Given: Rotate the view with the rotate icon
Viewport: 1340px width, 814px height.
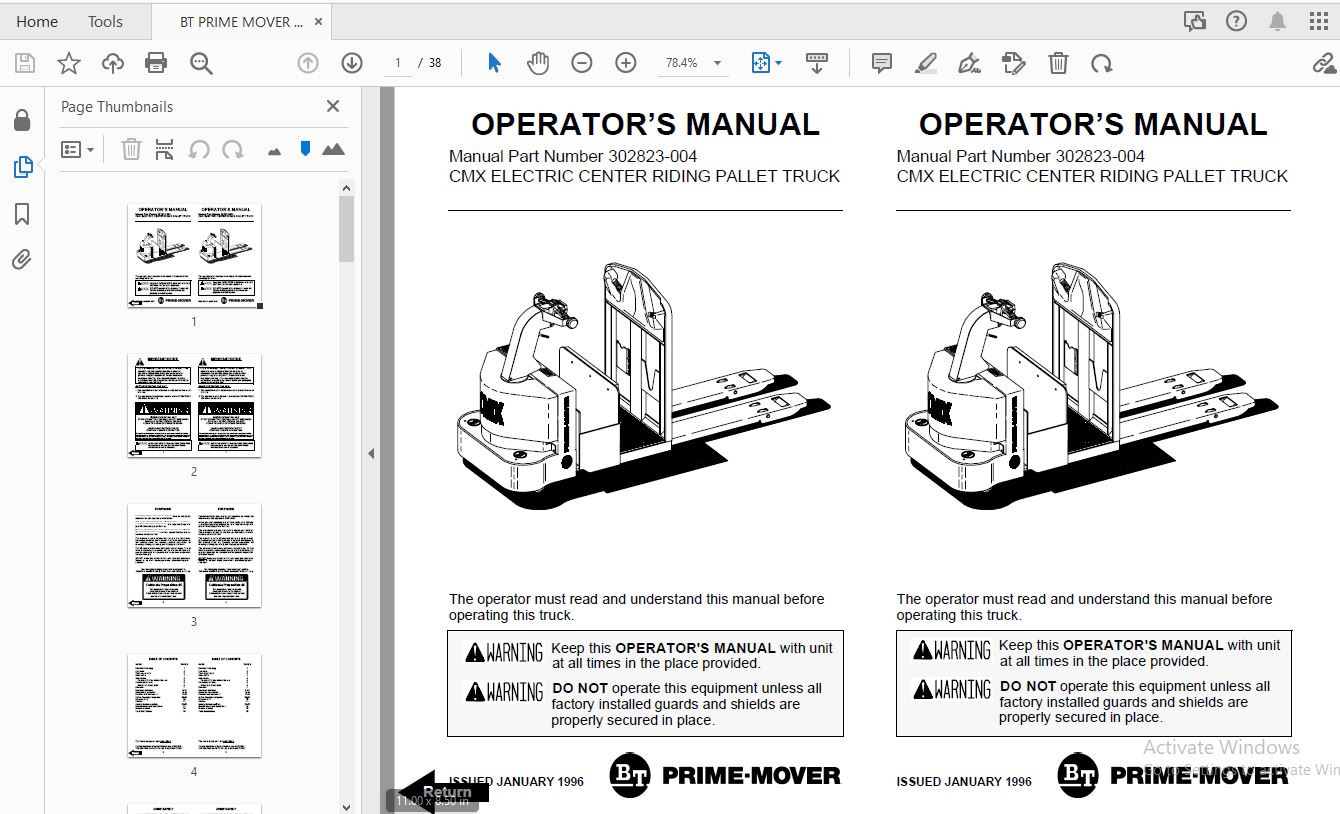Looking at the screenshot, I should coord(1102,64).
